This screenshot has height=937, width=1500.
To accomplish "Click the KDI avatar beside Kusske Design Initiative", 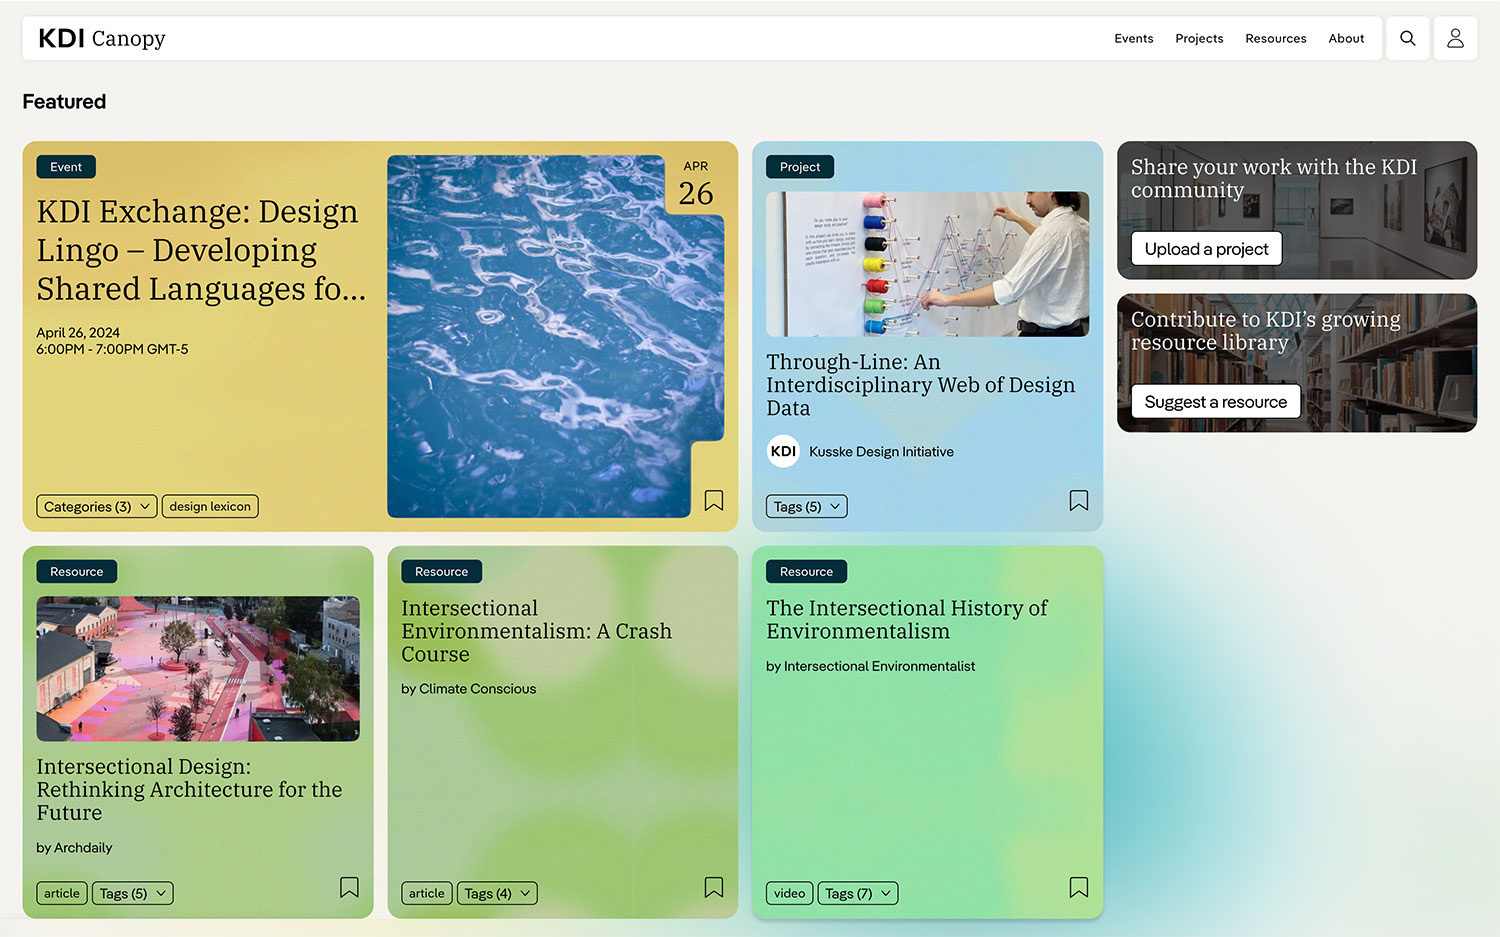I will [x=783, y=451].
